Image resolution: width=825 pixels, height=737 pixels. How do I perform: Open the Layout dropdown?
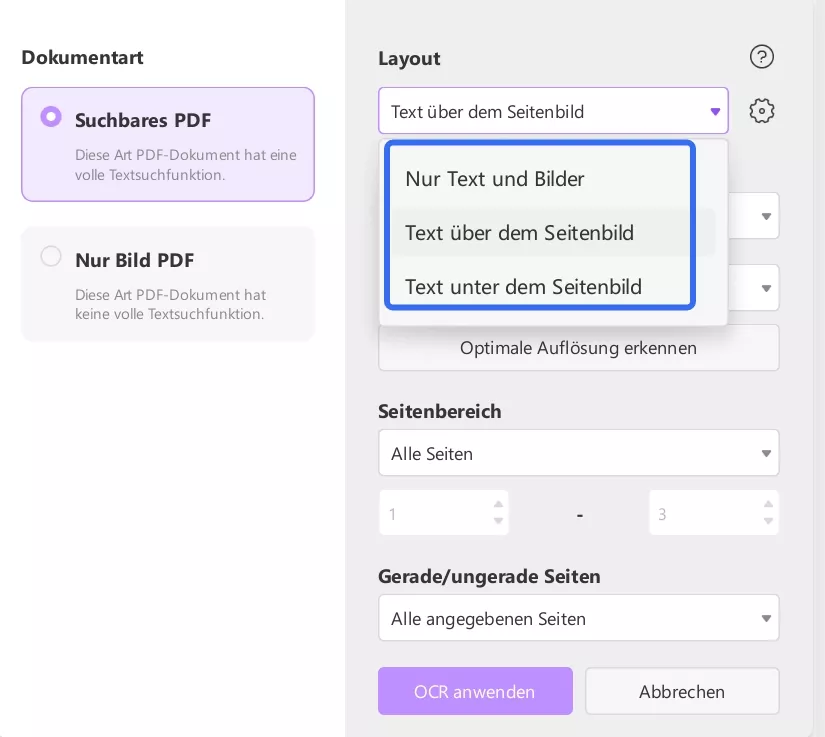553,112
